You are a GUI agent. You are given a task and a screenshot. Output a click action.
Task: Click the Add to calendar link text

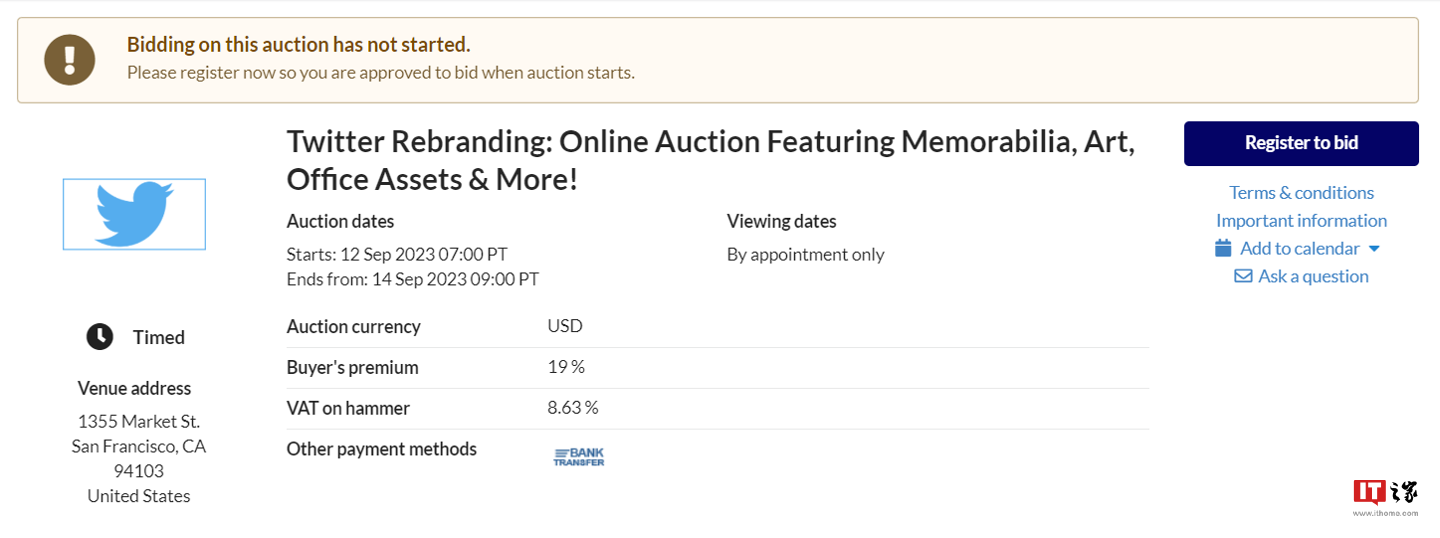[x=1299, y=248]
